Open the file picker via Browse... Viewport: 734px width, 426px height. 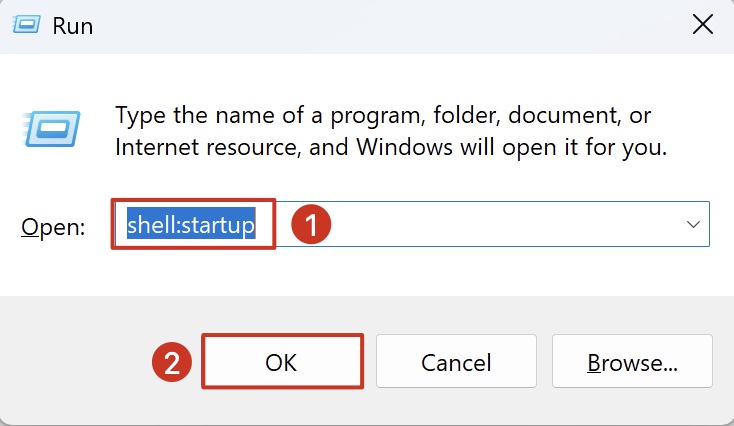(x=632, y=361)
